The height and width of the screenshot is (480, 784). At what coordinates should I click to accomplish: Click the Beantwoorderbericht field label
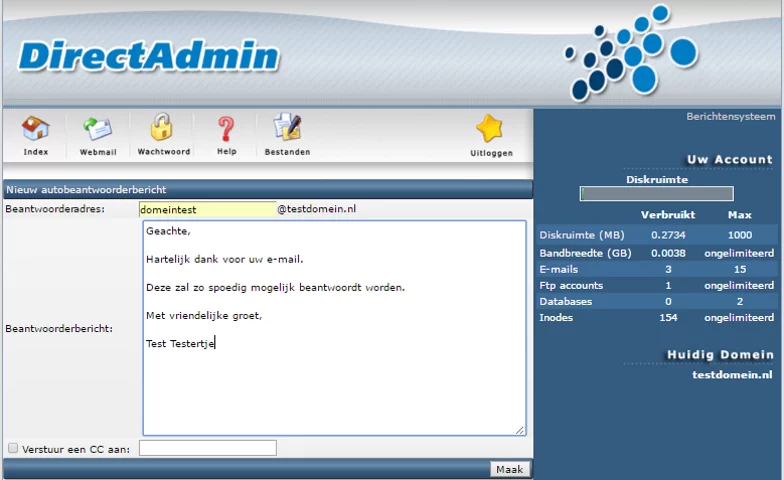click(x=59, y=328)
